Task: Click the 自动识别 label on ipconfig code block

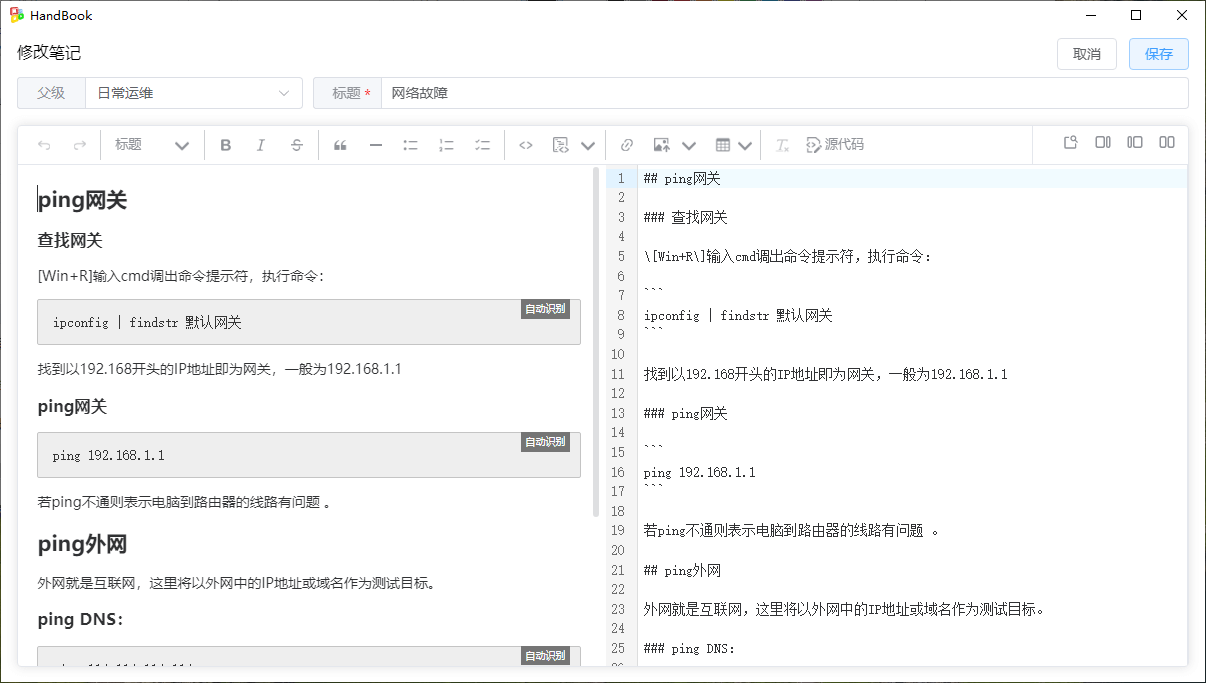Action: pos(545,309)
